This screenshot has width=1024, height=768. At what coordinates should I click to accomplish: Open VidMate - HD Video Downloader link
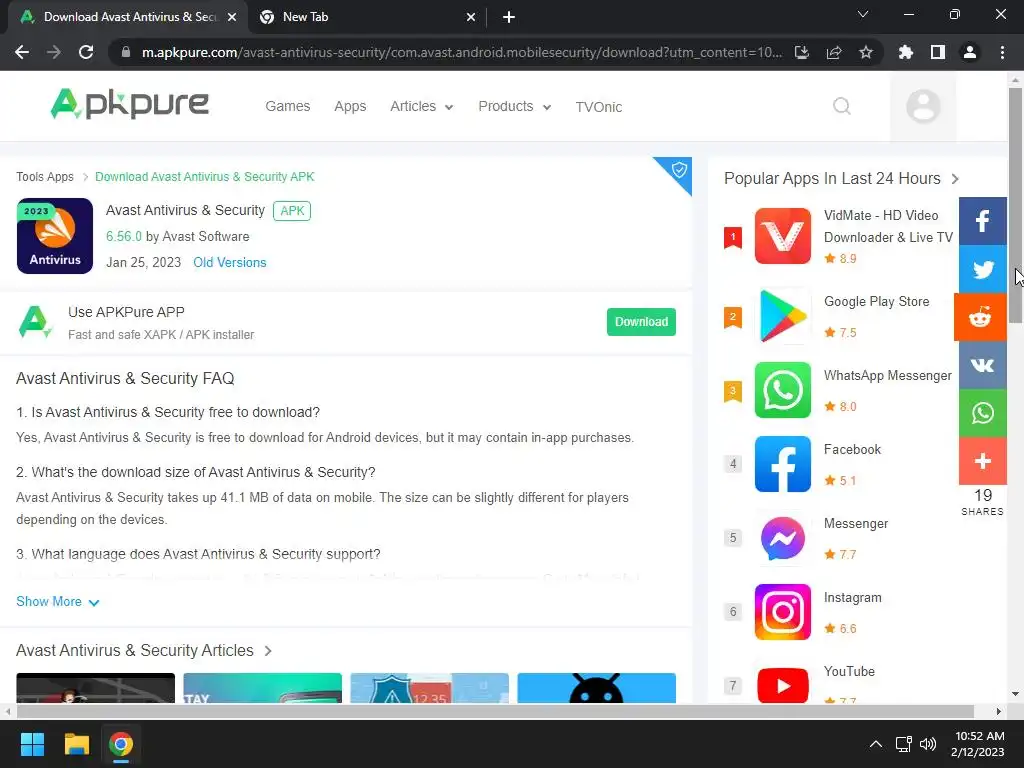point(888,226)
